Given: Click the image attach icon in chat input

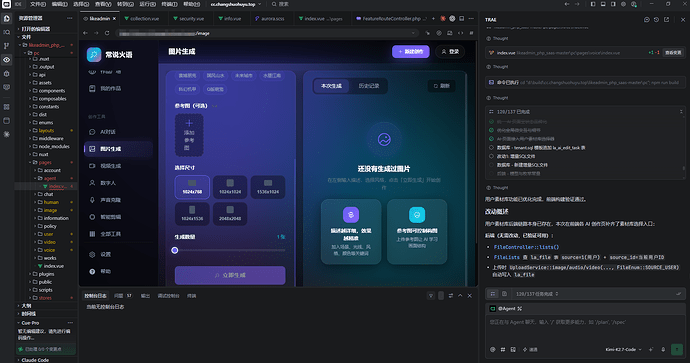Looking at the screenshot, I should tap(513, 349).
